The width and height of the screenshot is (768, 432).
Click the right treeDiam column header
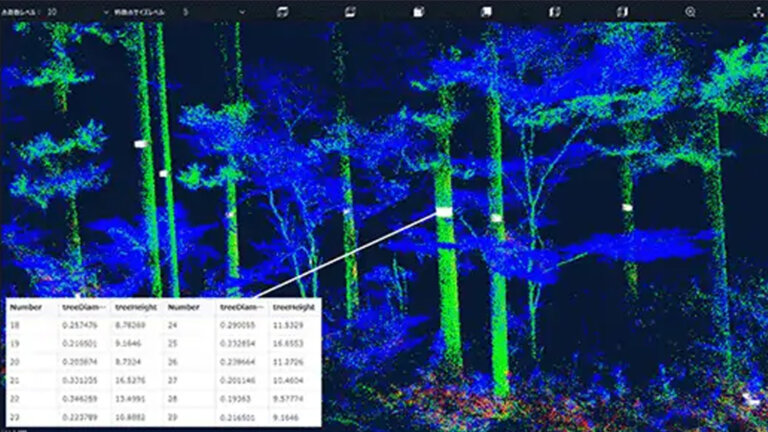[x=239, y=308]
